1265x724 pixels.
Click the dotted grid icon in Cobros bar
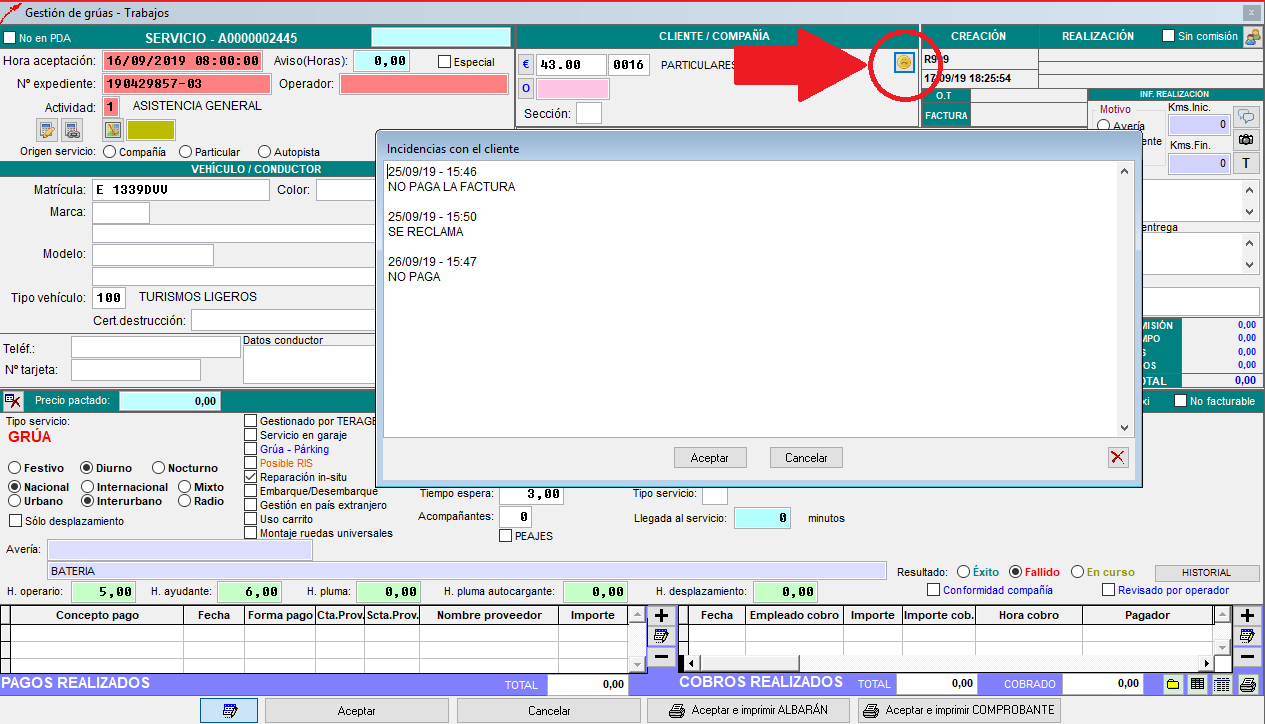coord(1222,685)
